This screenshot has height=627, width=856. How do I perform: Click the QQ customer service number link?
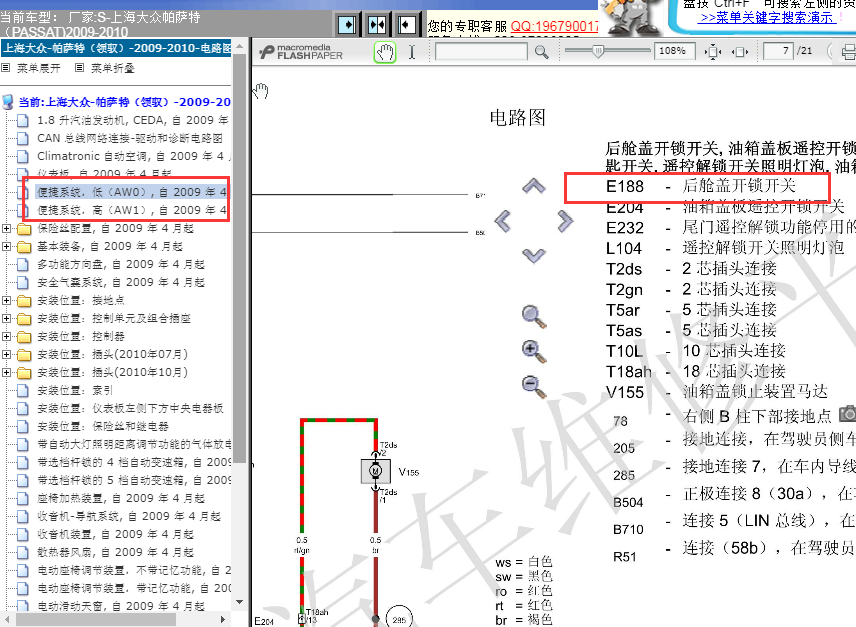coord(555,26)
